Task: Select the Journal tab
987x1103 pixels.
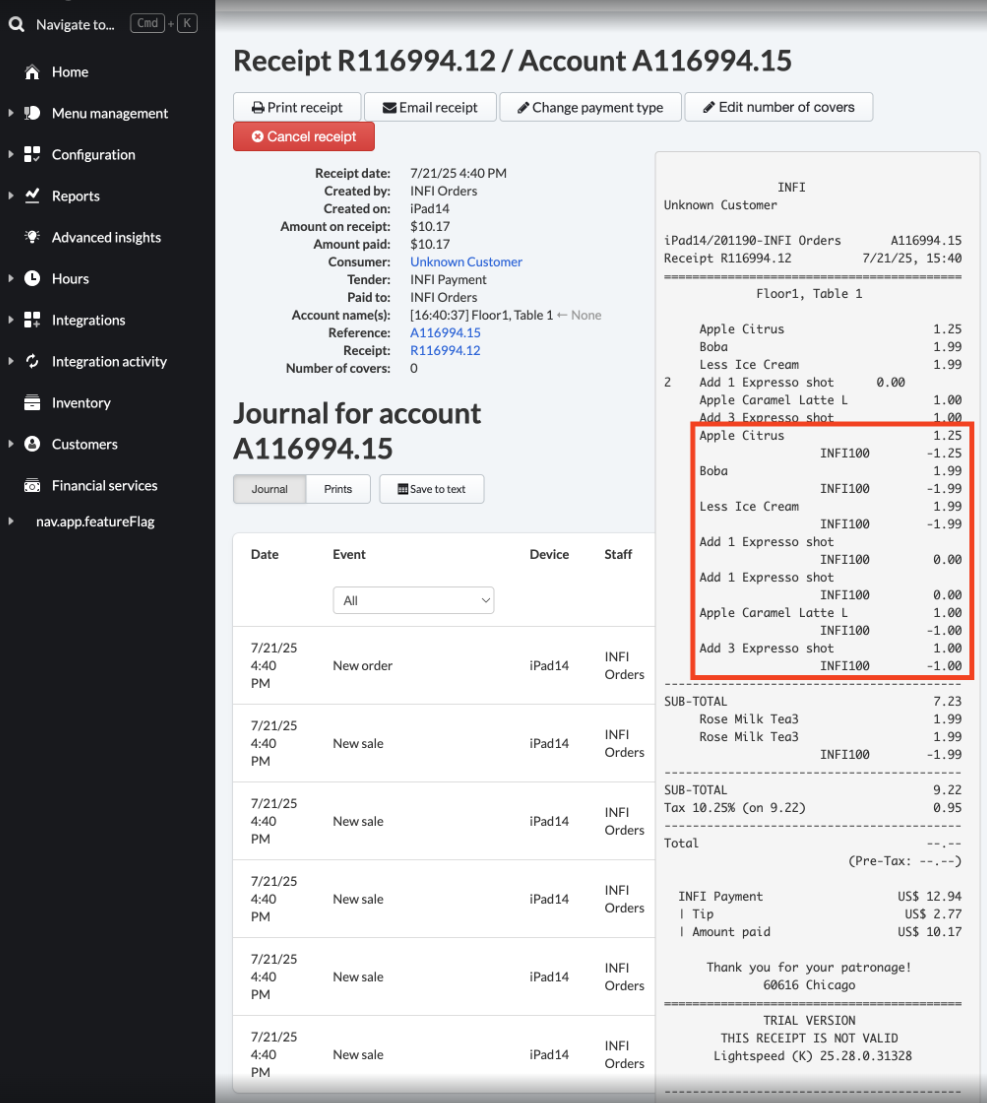Action: click(x=269, y=489)
